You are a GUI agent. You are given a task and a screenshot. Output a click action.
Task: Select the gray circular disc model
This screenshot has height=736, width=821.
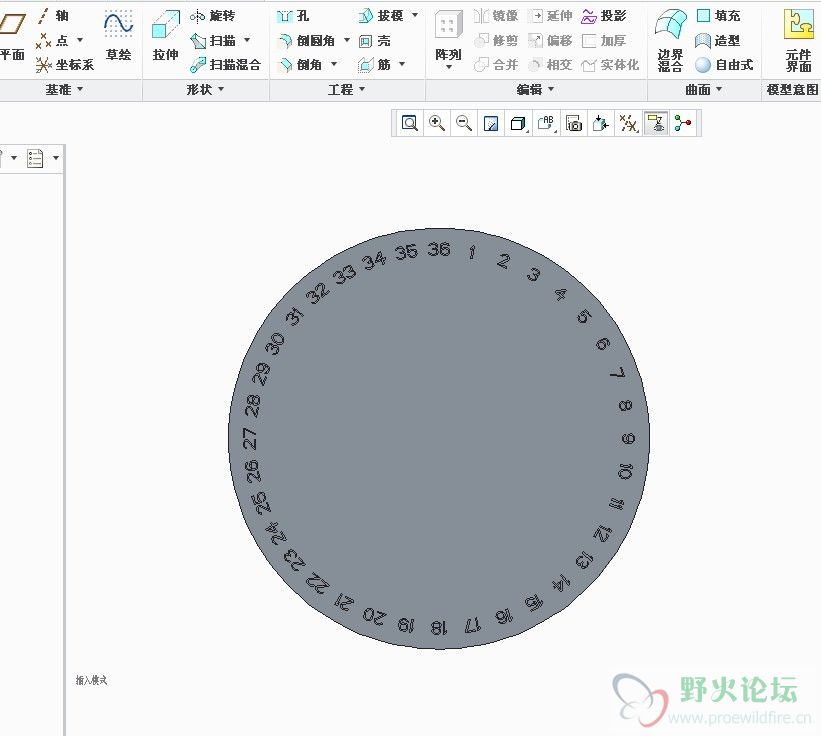[439, 439]
